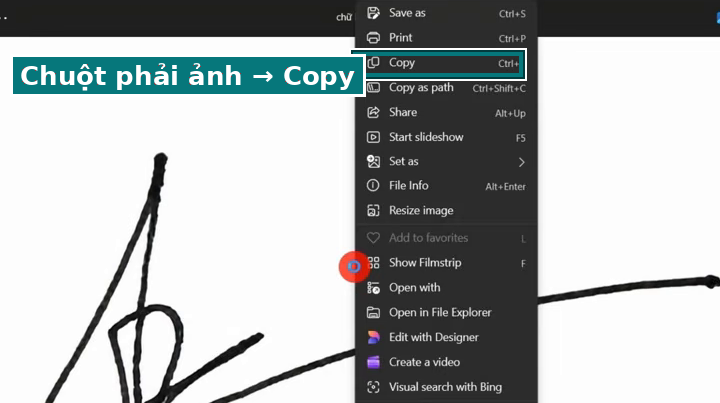
Task: Select Open with menu entry
Action: (x=446, y=288)
